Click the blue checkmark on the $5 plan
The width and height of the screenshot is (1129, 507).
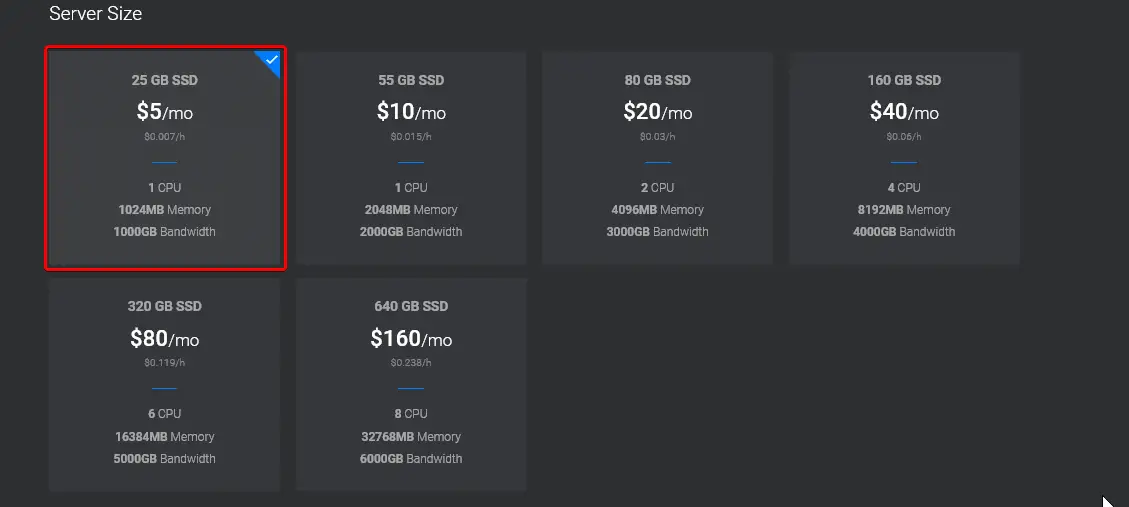(x=271, y=60)
